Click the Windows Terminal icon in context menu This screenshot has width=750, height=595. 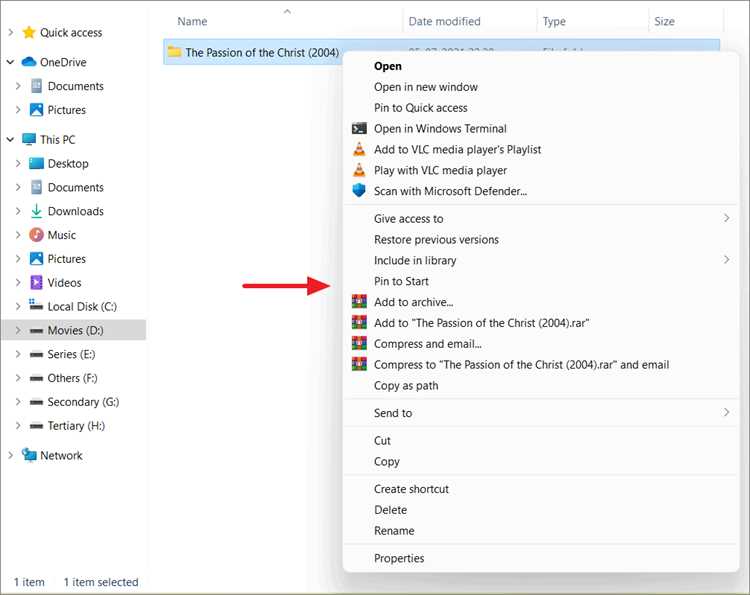(x=359, y=129)
